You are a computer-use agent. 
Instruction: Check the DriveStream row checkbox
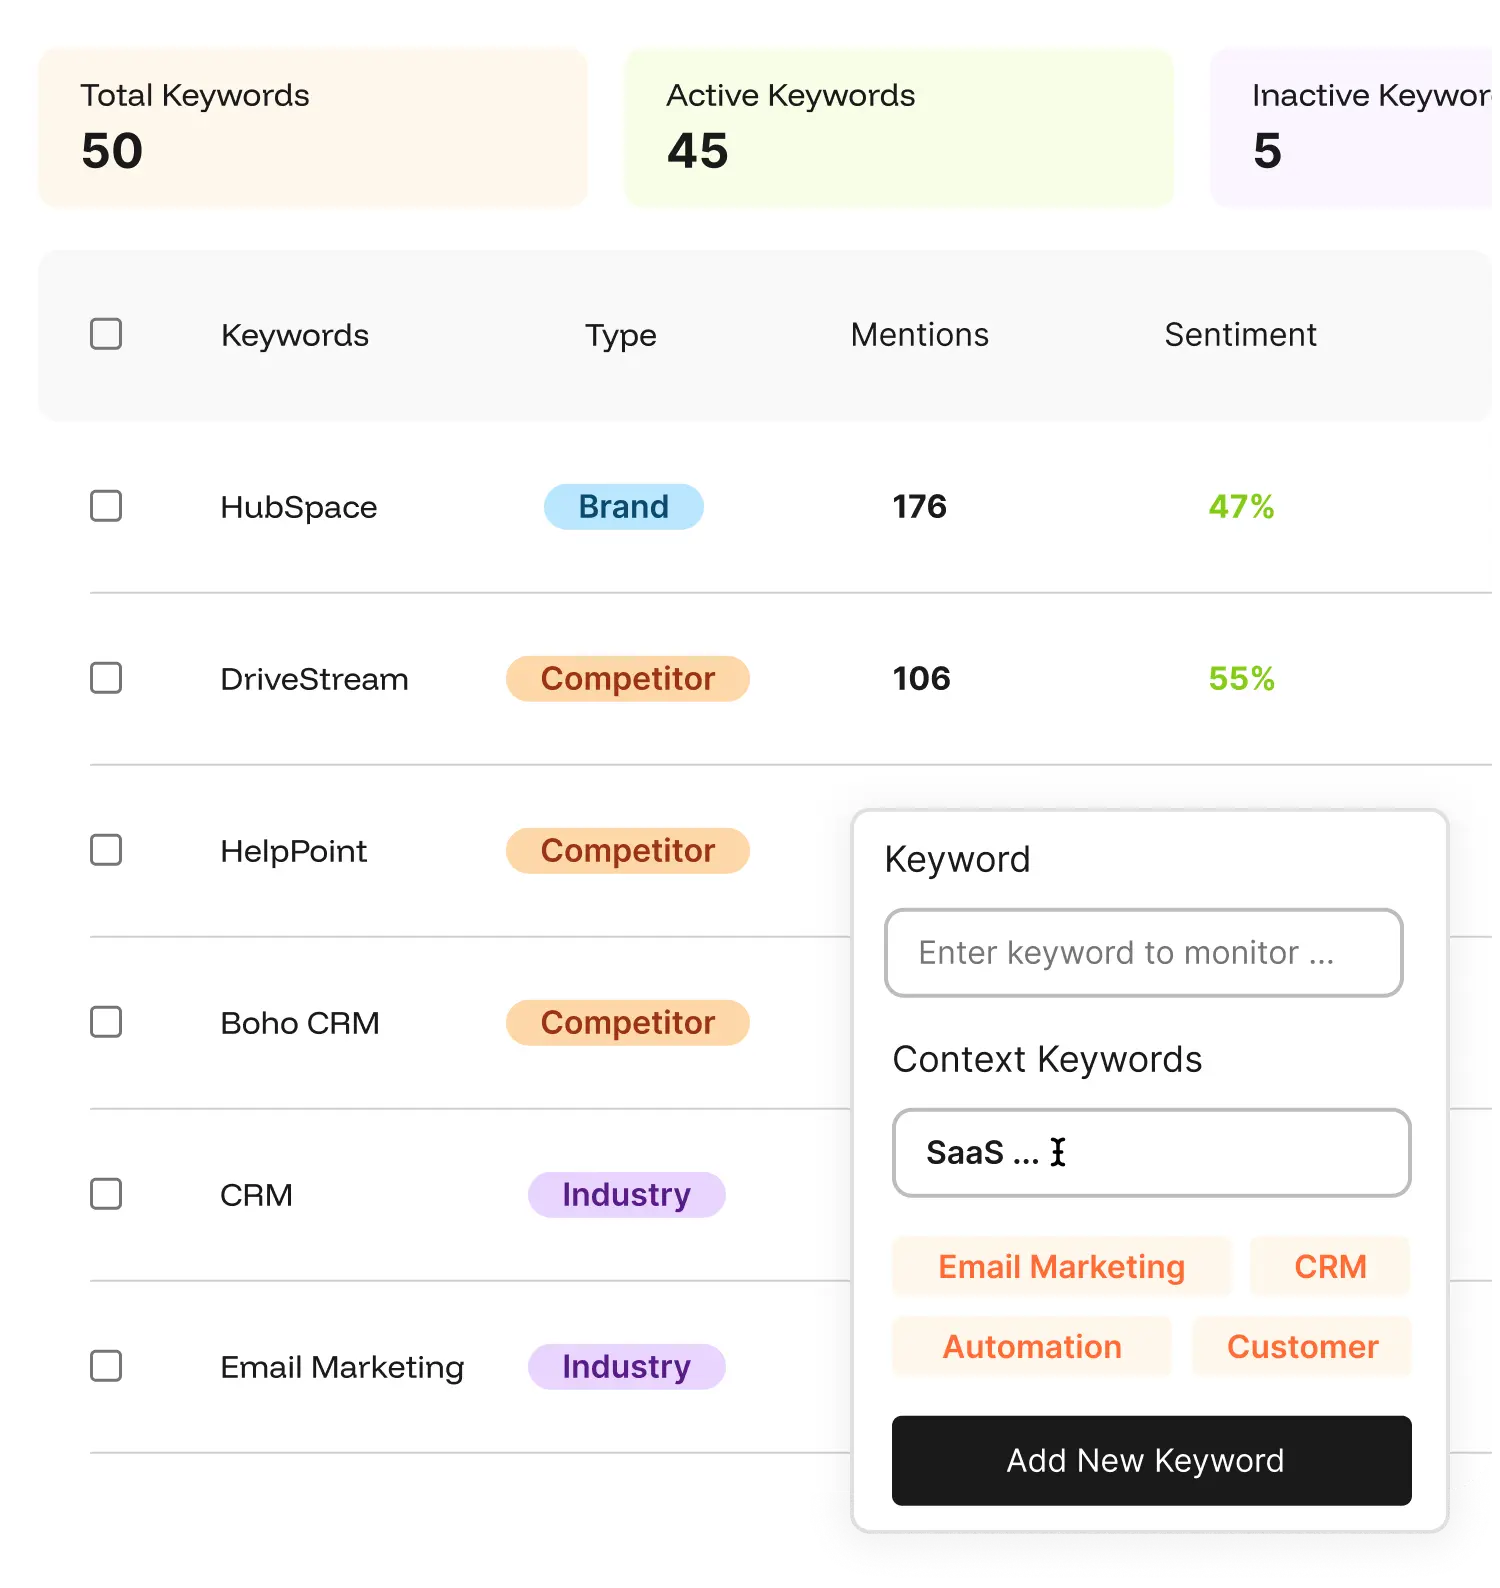coord(105,678)
